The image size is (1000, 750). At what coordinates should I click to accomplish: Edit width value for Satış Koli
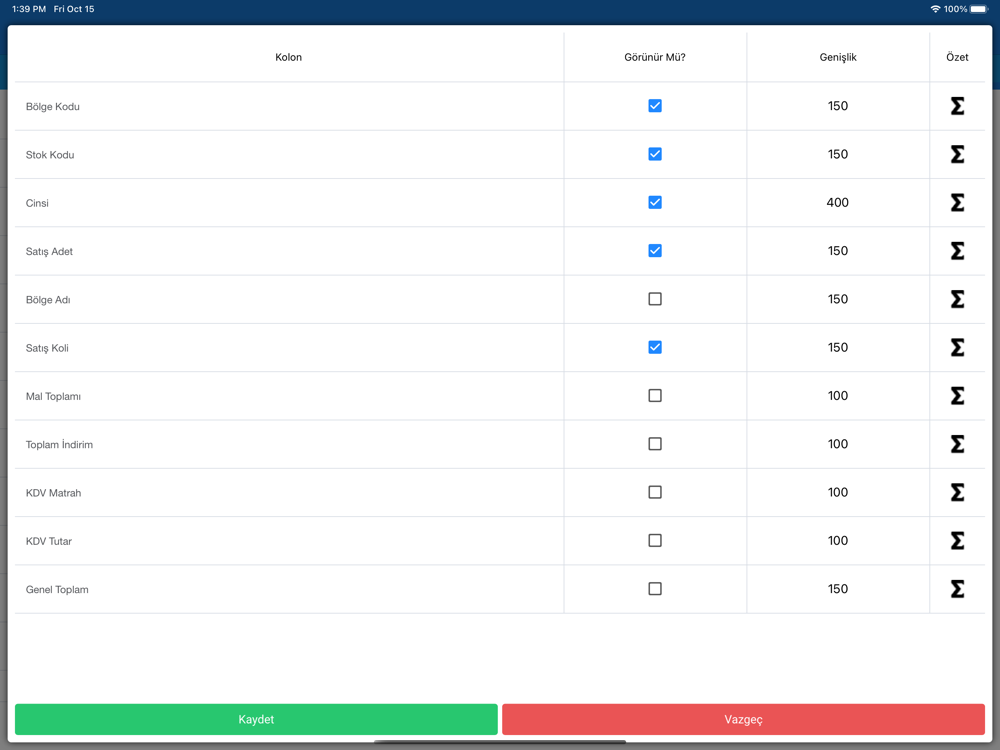point(838,348)
